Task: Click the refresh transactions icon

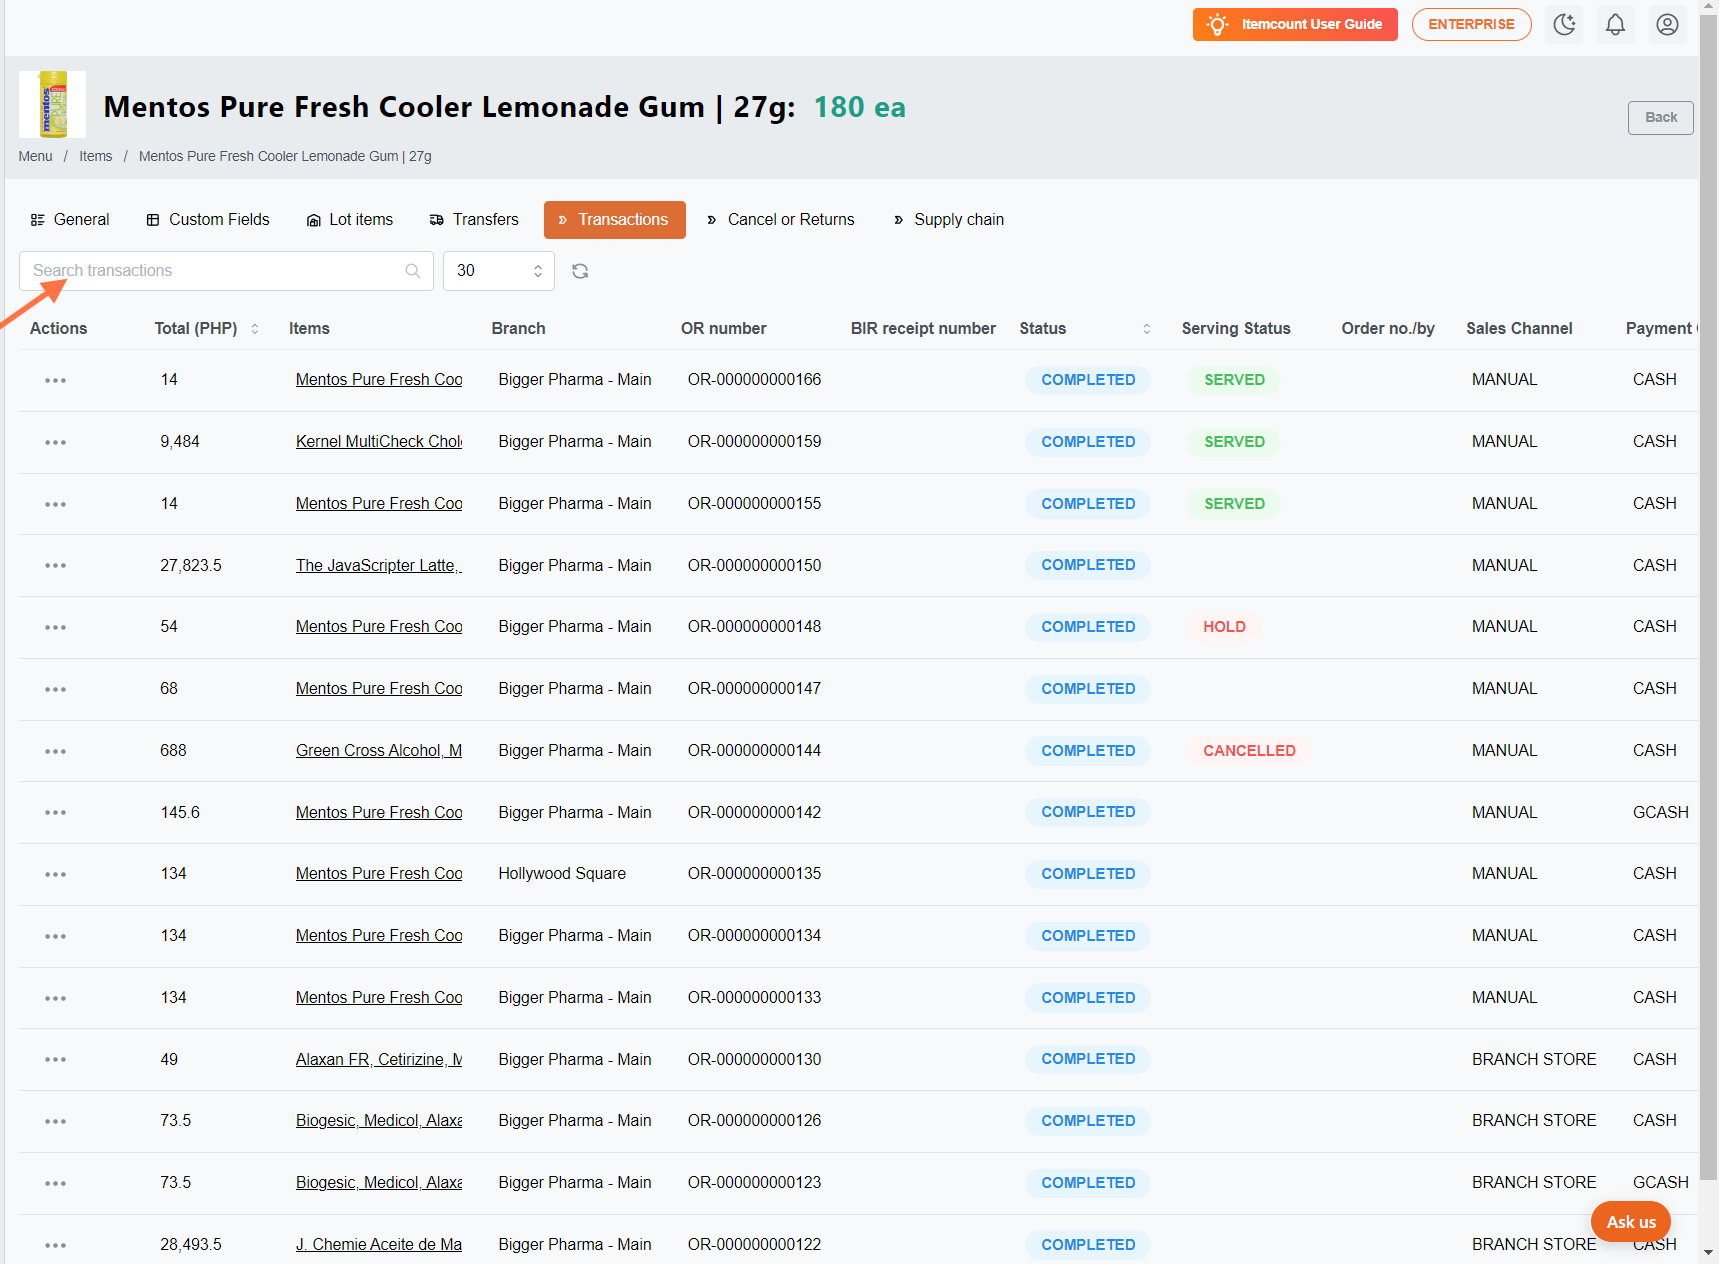Action: pos(580,271)
